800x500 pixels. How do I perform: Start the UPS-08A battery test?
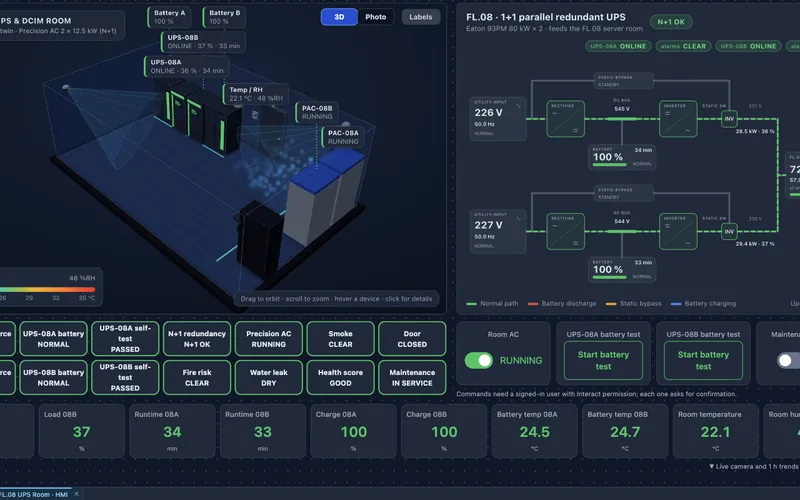603,361
